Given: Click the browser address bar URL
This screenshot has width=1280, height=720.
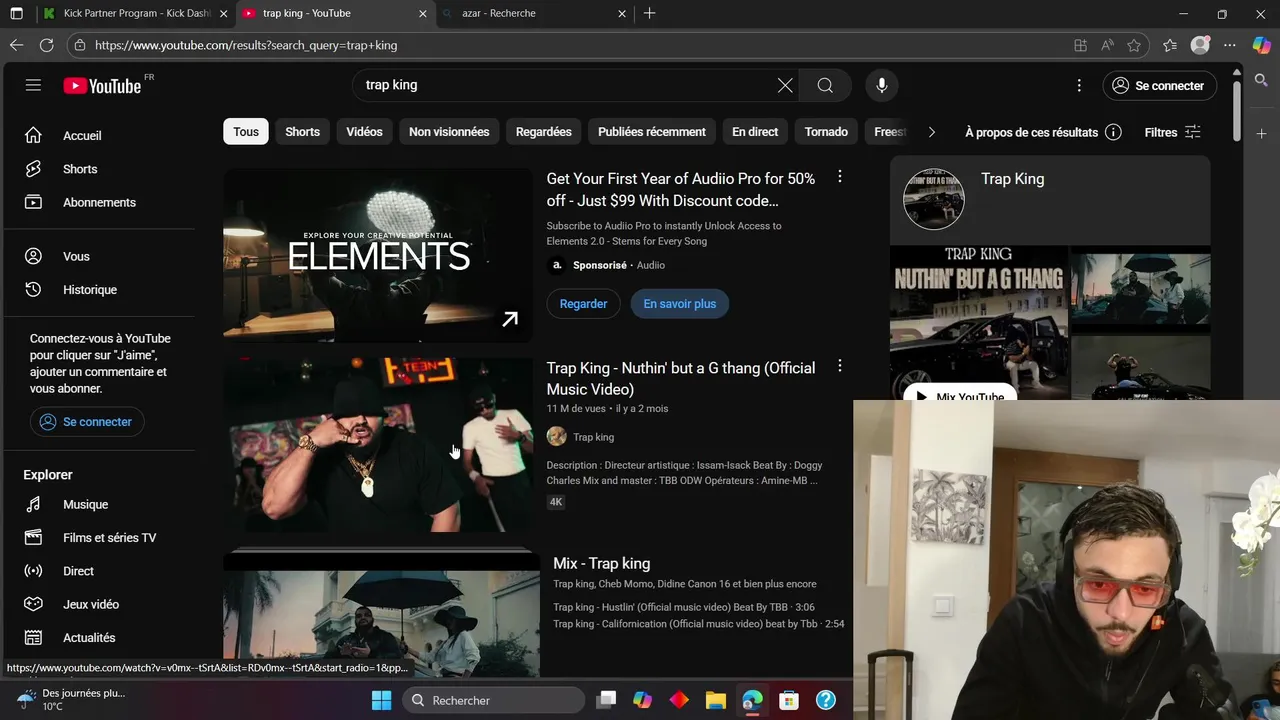Looking at the screenshot, I should (x=246, y=45).
